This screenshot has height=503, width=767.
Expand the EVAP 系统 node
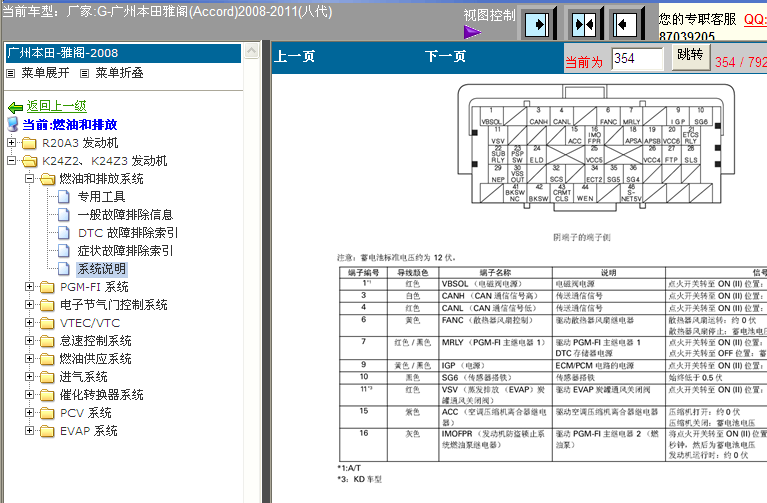tap(29, 430)
